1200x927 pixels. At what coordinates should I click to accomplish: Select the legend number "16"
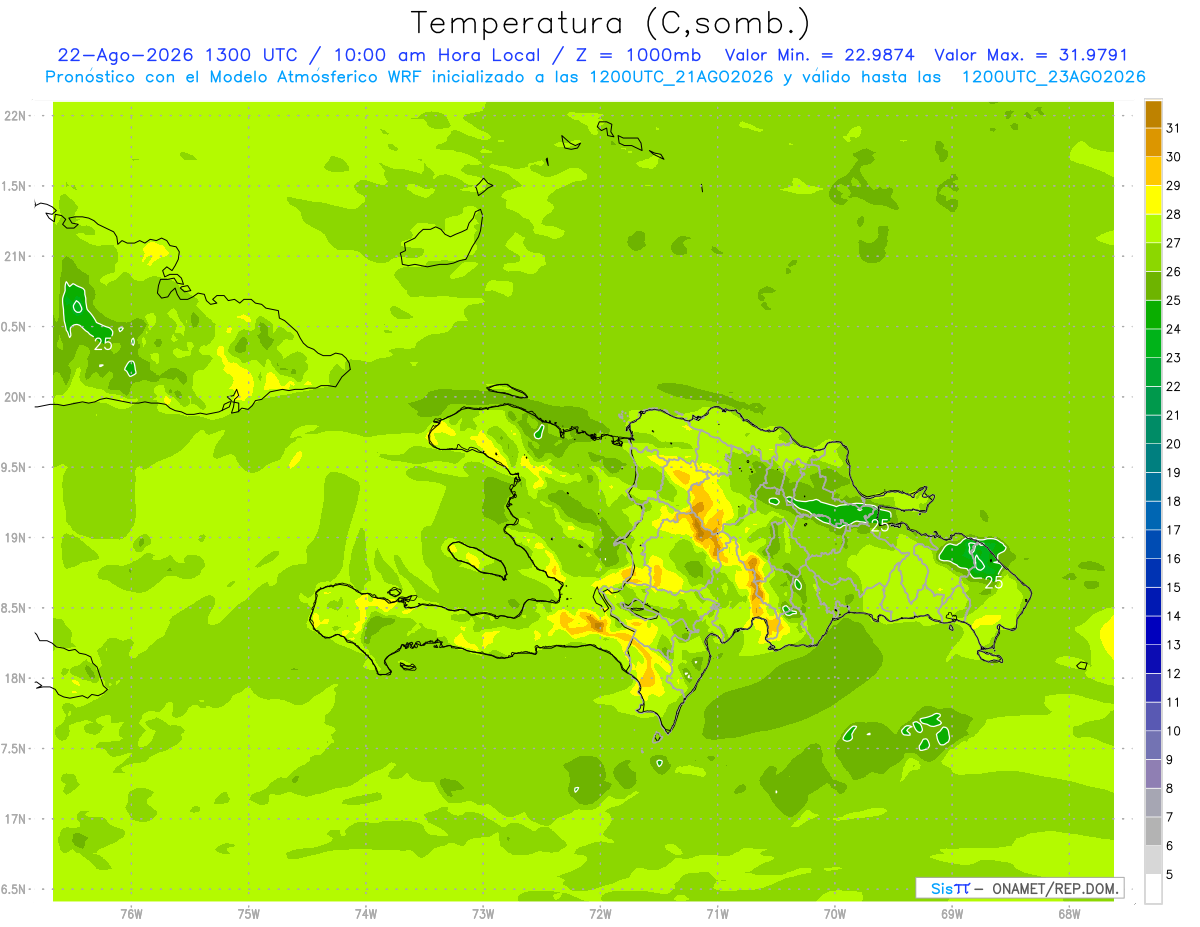coord(1173,559)
